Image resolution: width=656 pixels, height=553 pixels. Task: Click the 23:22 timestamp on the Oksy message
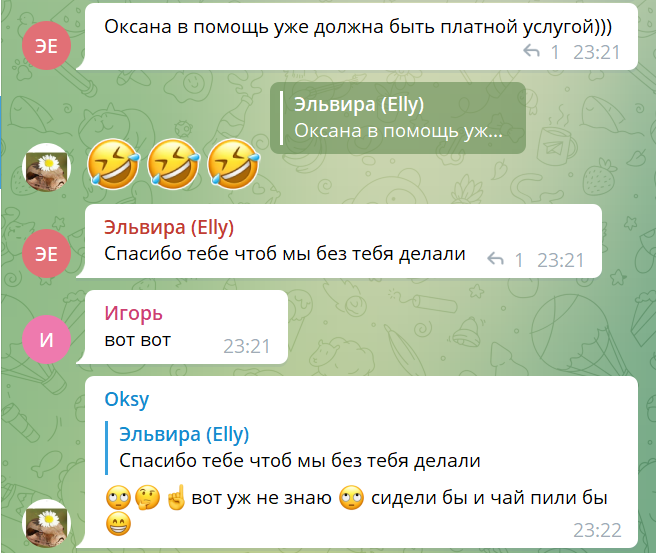tap(597, 530)
